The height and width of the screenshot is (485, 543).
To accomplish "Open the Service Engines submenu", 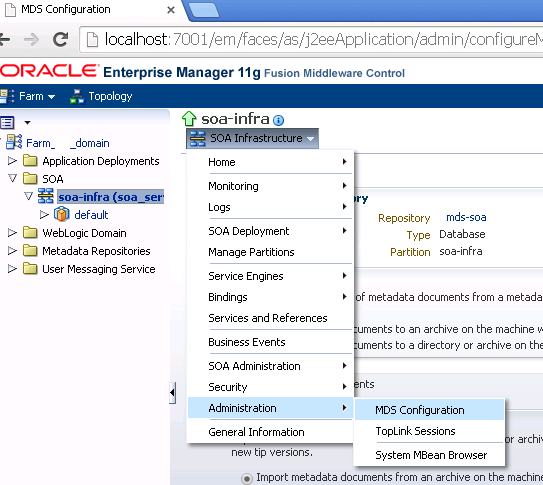I will [270, 276].
